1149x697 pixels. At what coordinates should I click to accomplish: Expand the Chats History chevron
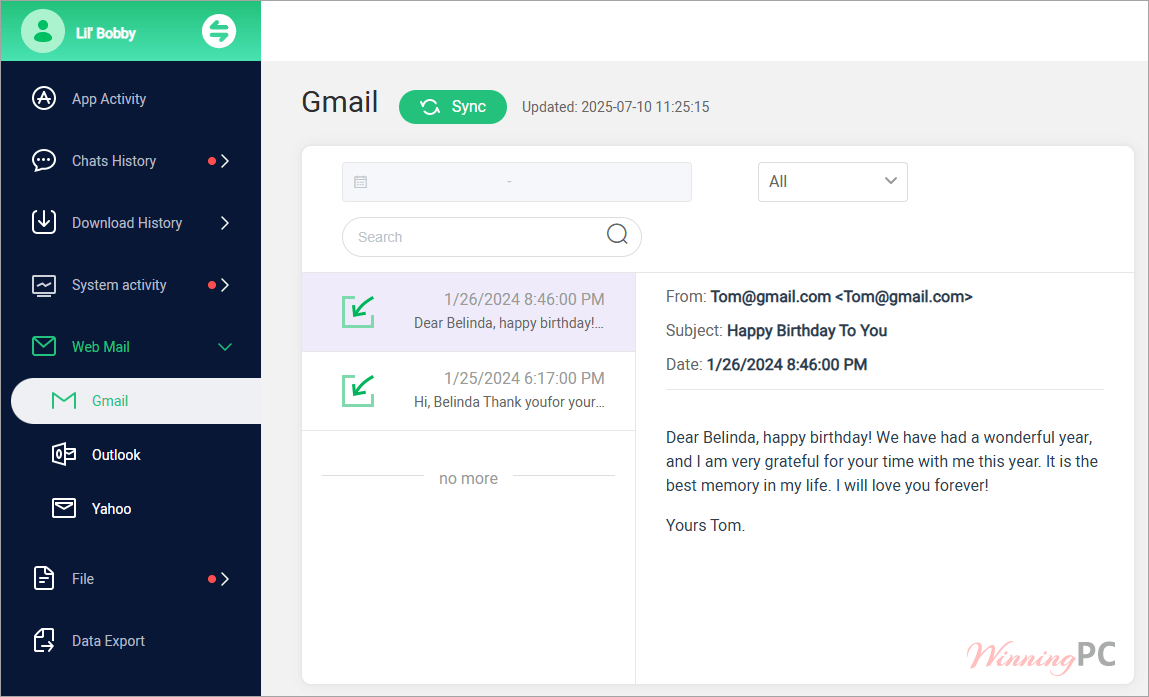pyautogui.click(x=225, y=161)
